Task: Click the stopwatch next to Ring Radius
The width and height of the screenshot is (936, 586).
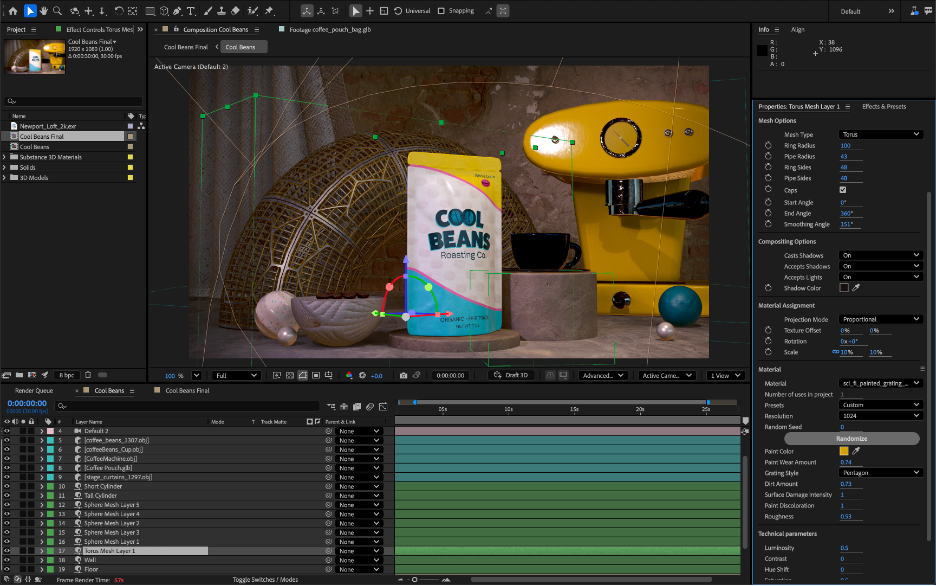Action: pos(769,146)
